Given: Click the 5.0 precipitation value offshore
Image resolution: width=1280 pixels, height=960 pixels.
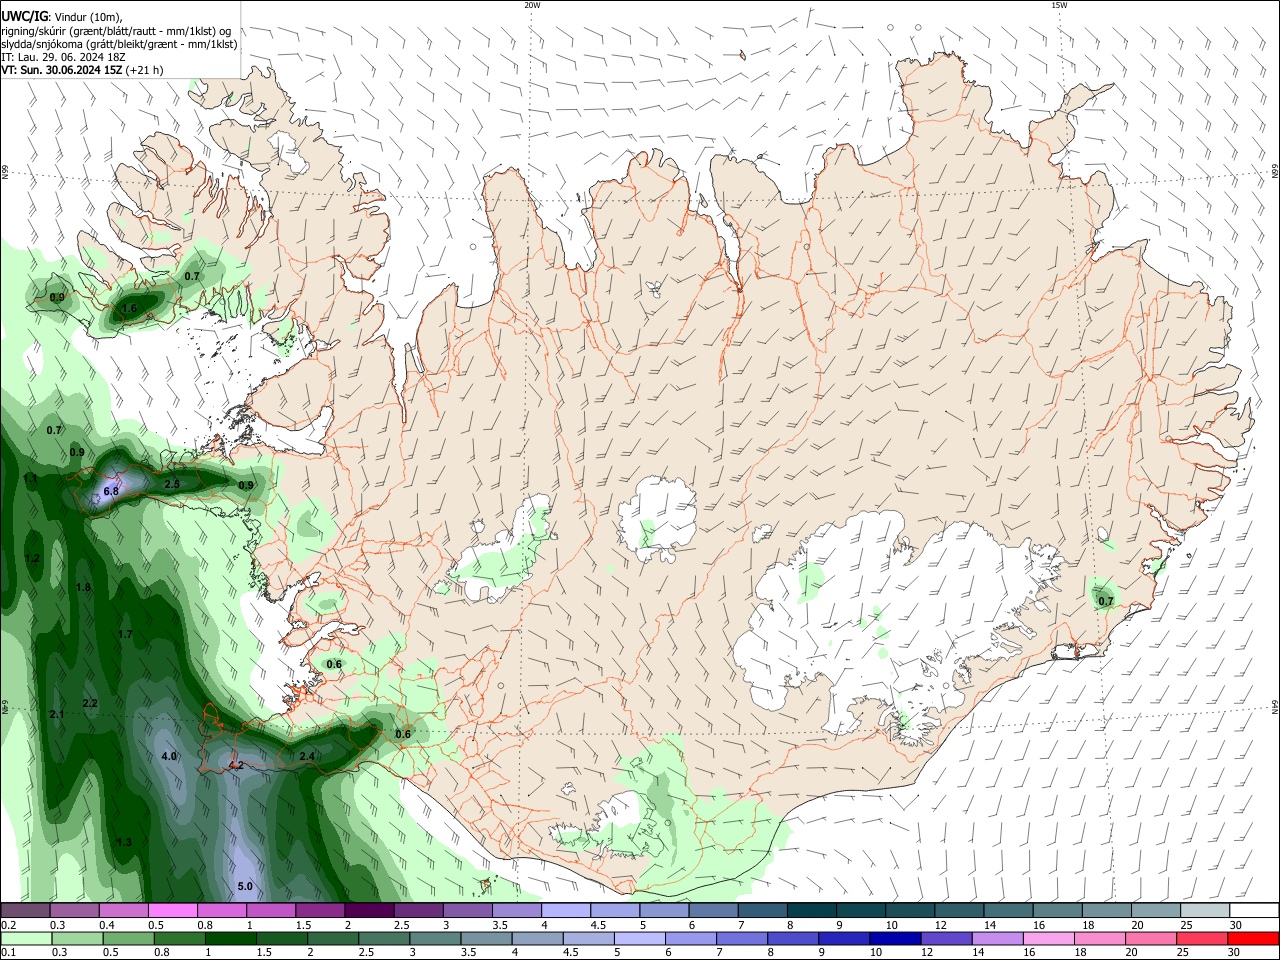Looking at the screenshot, I should 245,887.
